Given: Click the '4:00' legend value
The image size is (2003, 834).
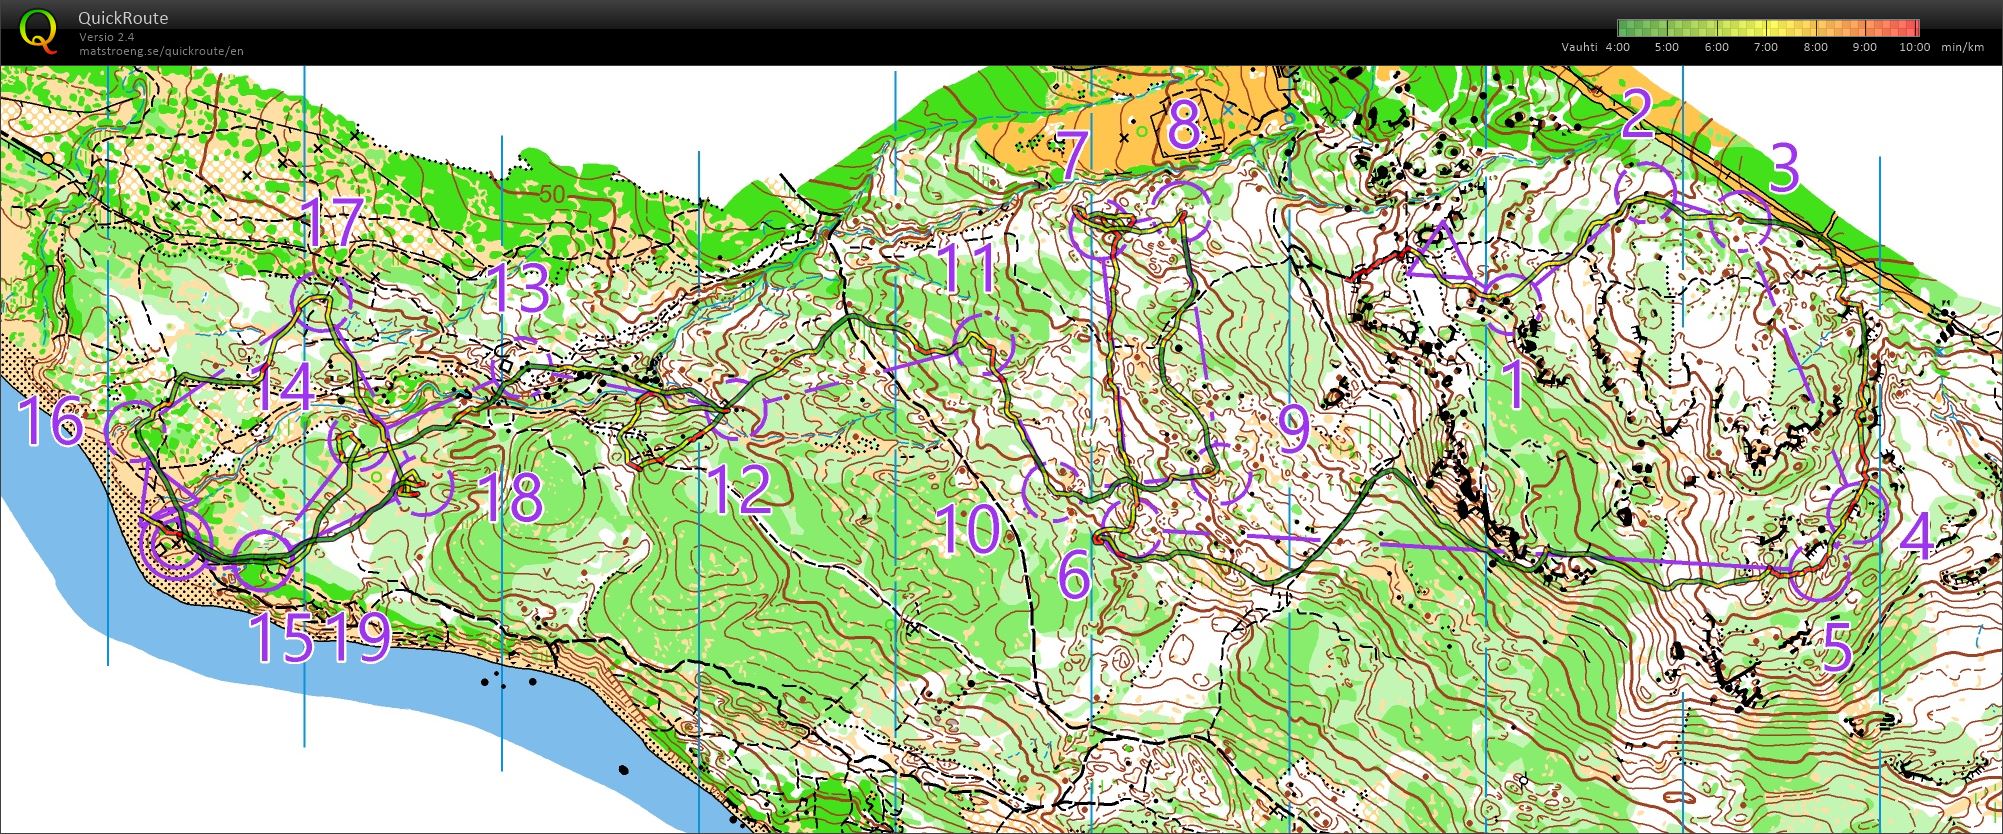Looking at the screenshot, I should tap(1617, 47).
